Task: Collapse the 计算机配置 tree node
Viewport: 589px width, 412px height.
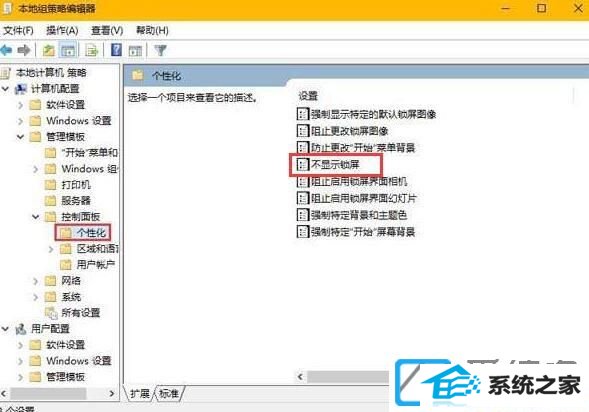Action: [5, 89]
